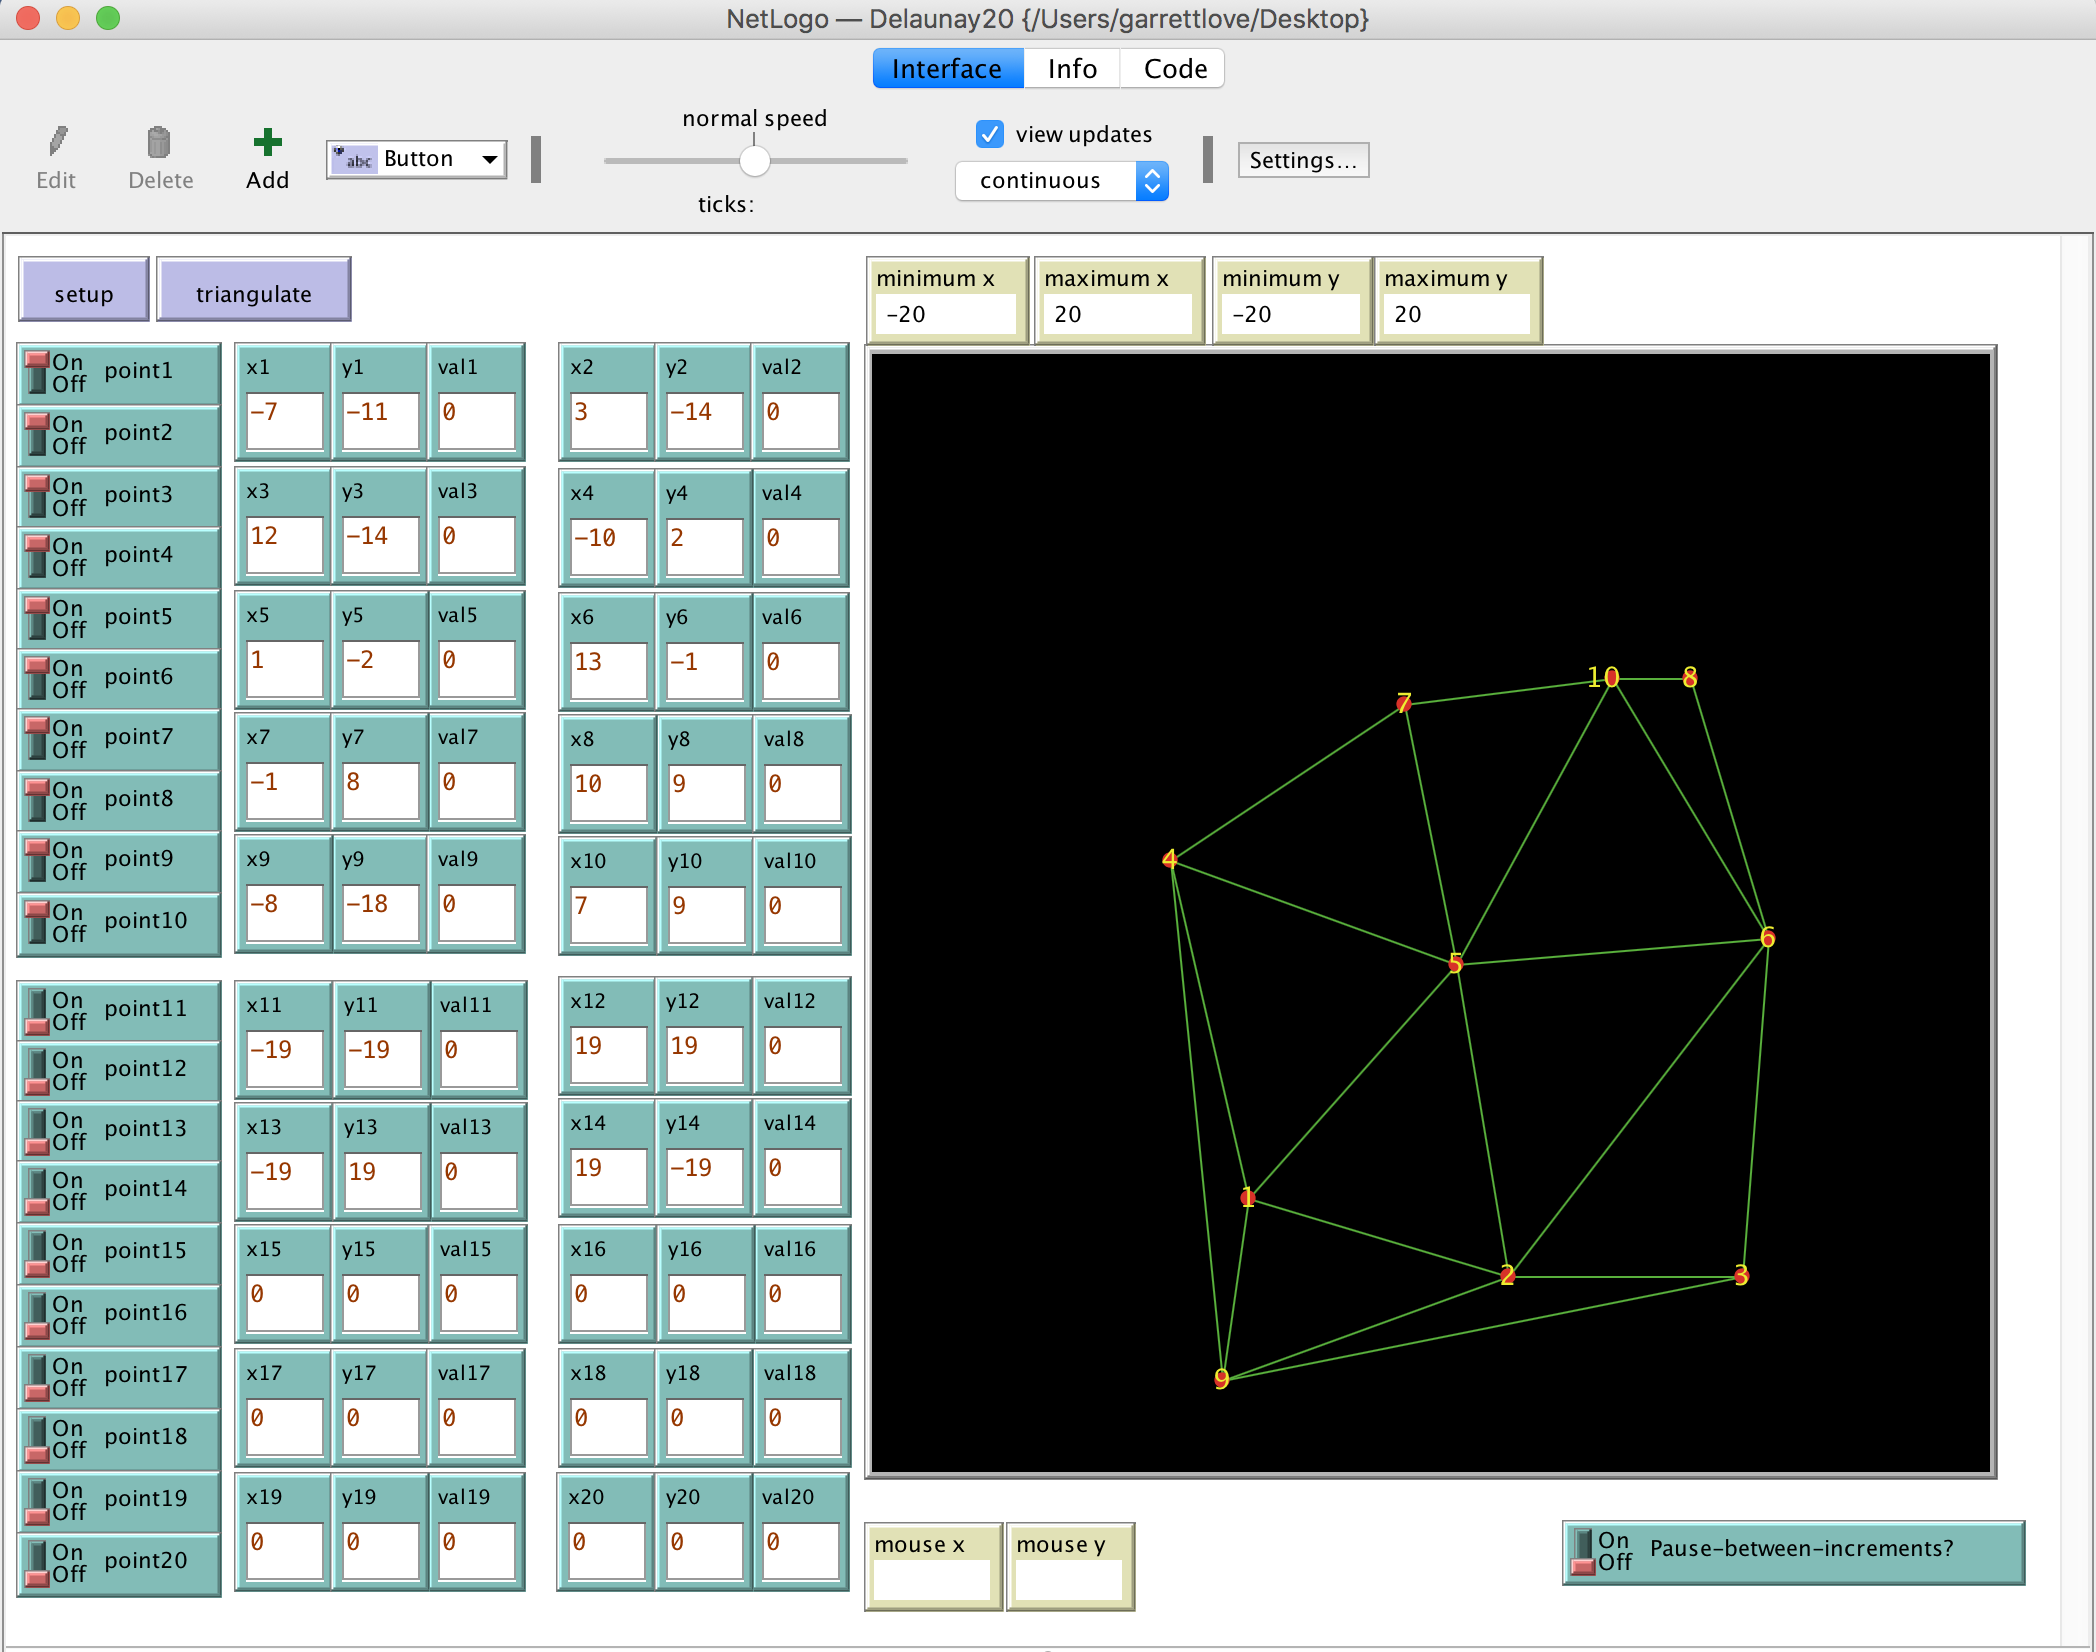
Task: Uncheck the view updates checkbox
Action: (x=989, y=134)
